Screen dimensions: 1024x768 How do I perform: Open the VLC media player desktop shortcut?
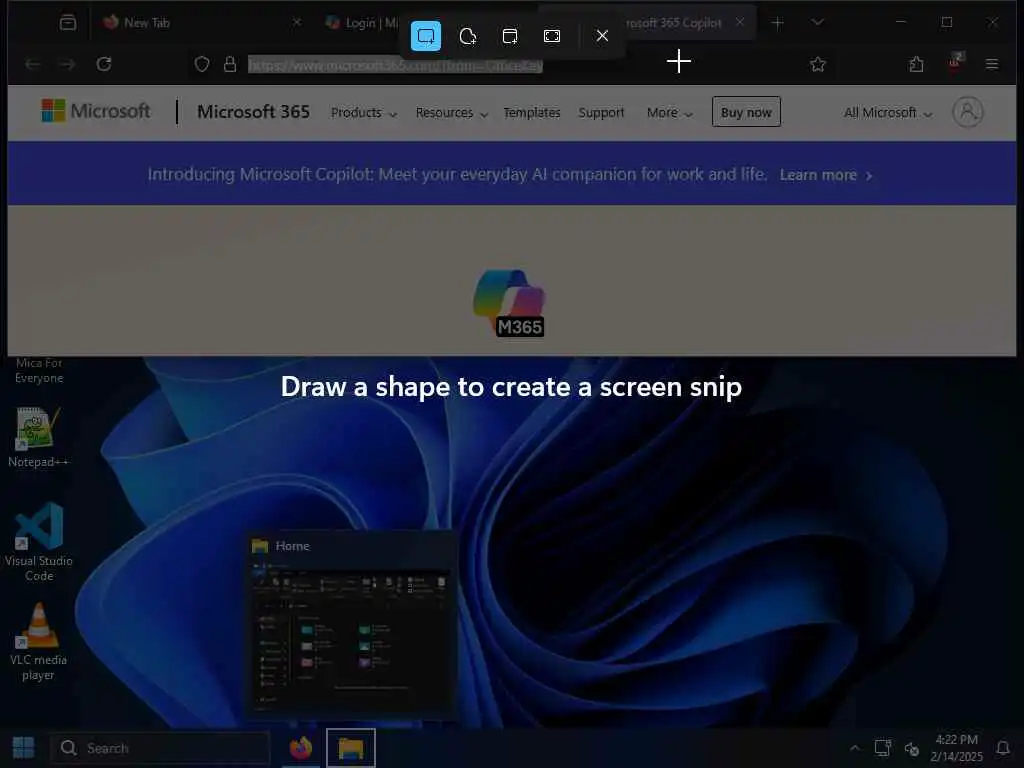point(39,642)
